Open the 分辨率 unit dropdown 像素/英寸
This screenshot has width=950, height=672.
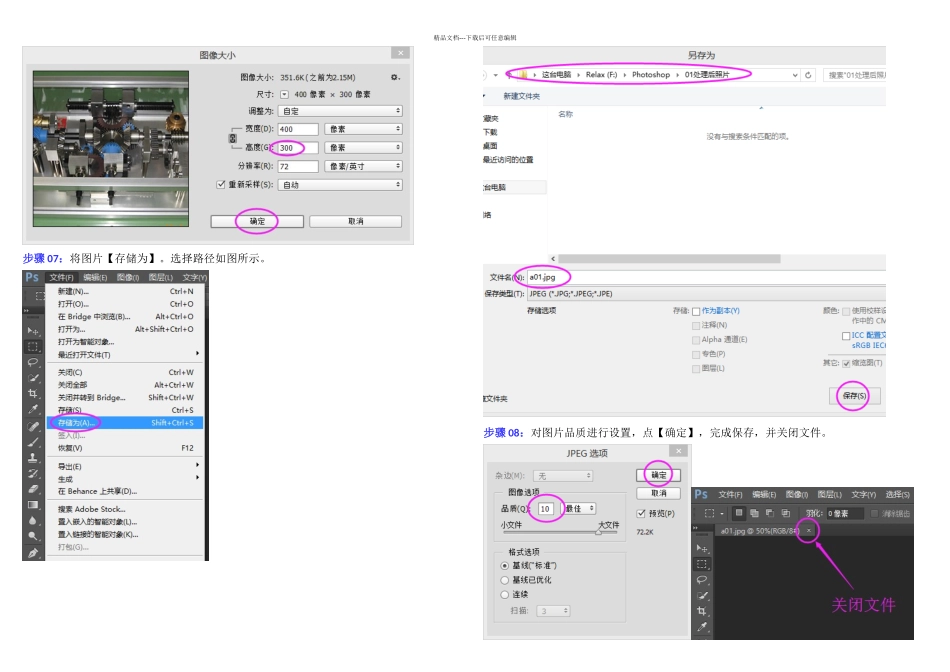point(364,166)
